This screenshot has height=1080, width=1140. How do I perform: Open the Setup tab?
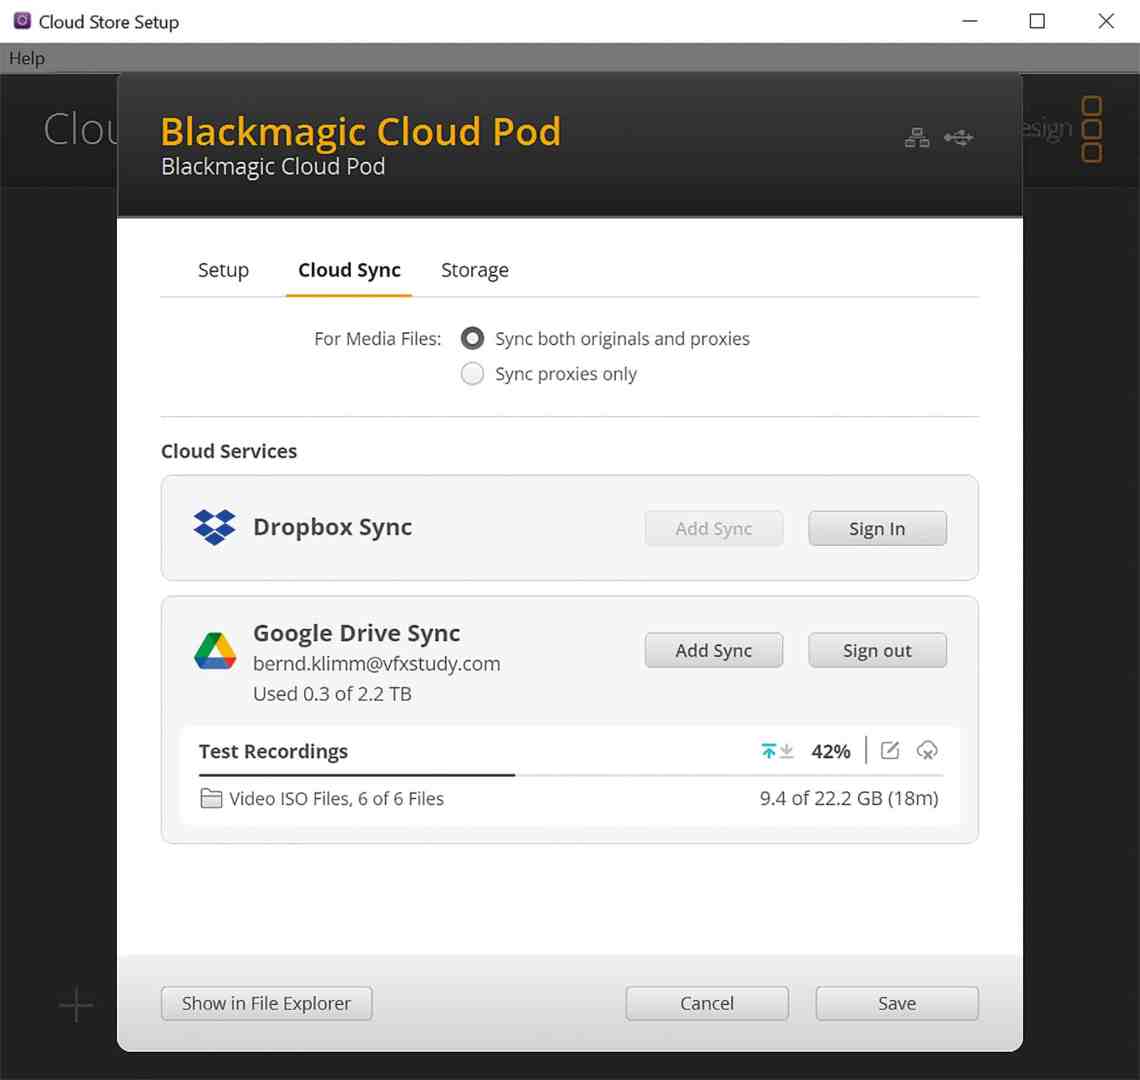pos(223,270)
